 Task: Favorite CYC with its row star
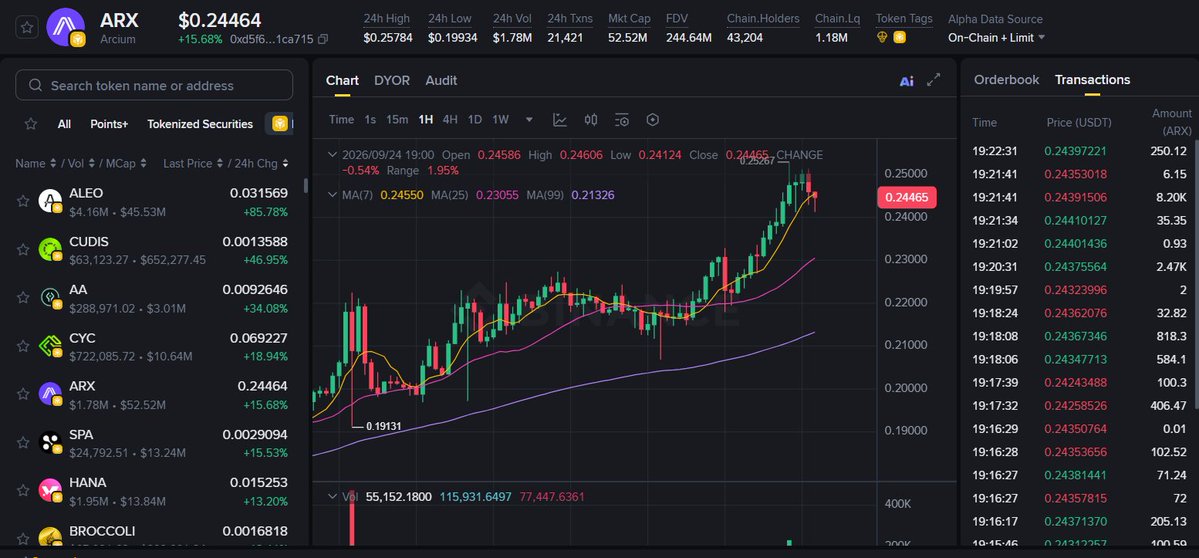[x=23, y=346]
